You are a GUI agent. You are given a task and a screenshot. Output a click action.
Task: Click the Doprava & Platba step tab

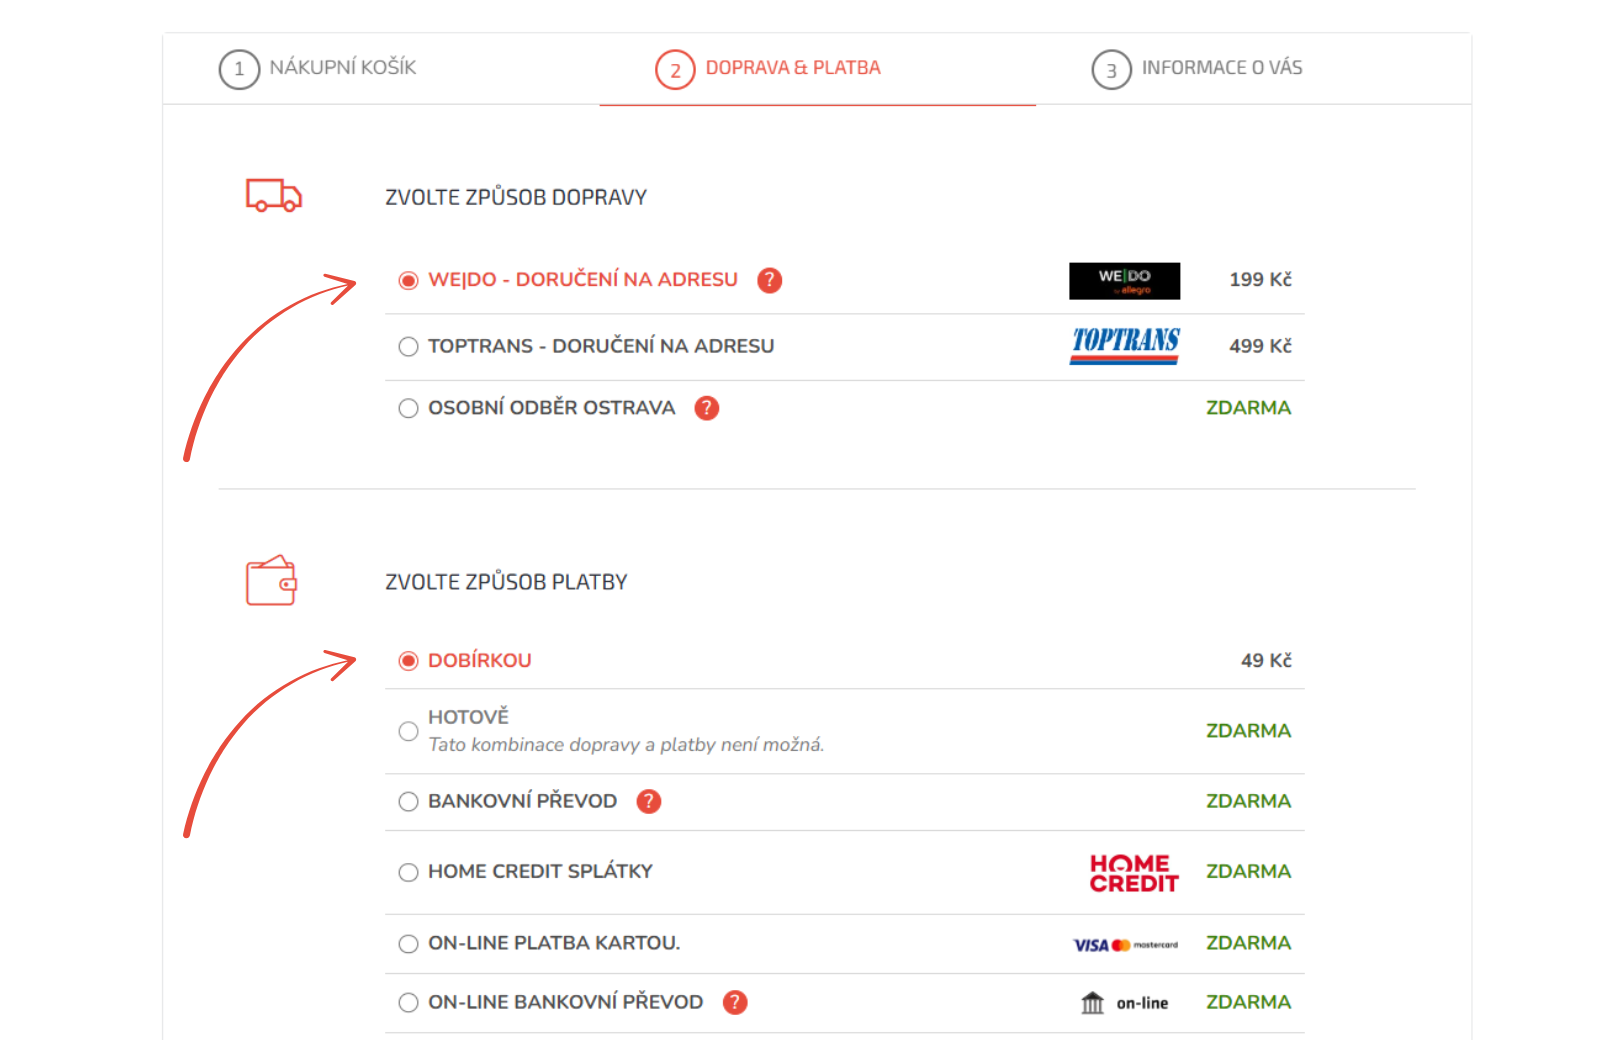[768, 69]
